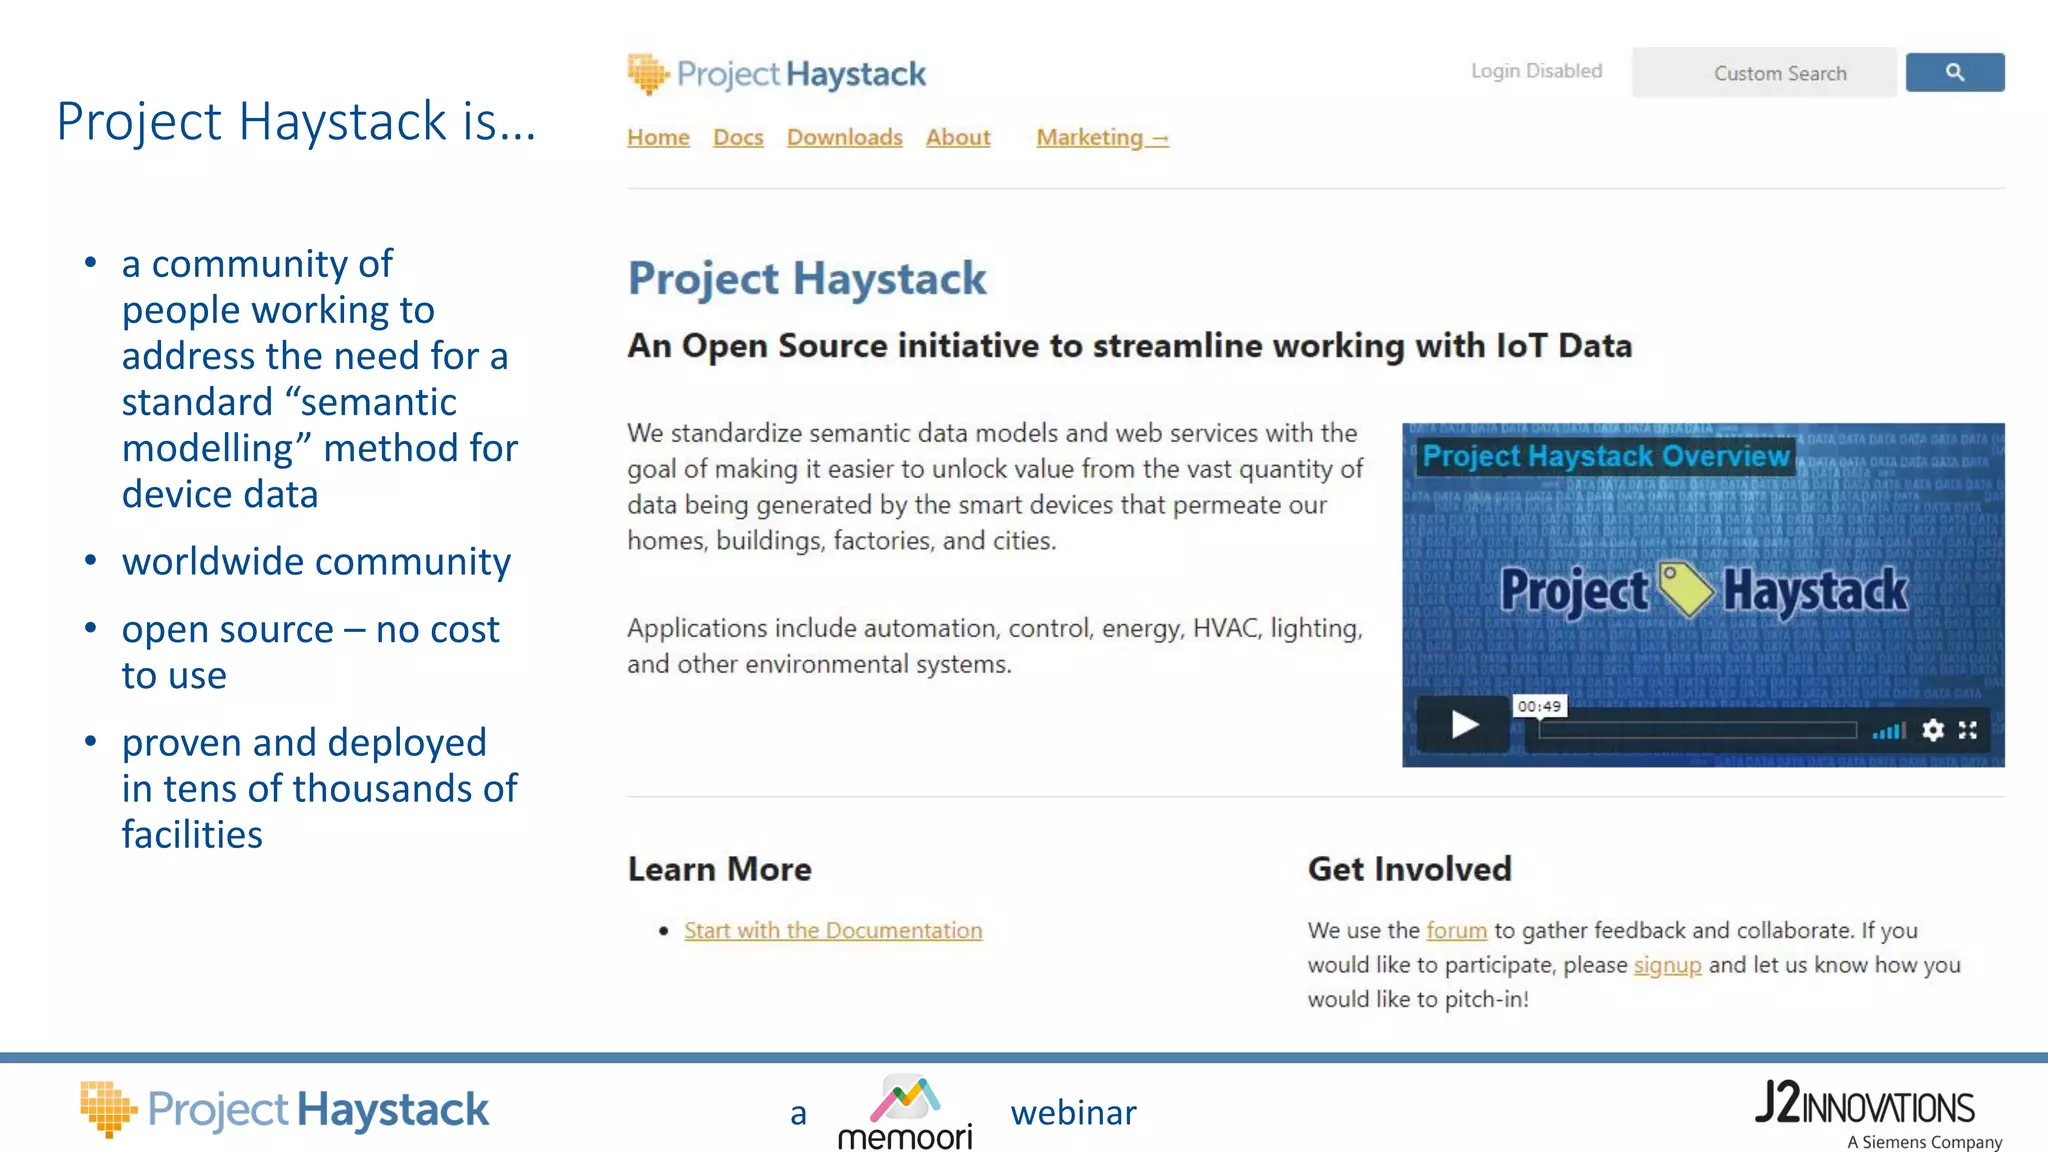Click the 'proven and deployed' bullet
This screenshot has width=2048, height=1152.
point(320,788)
